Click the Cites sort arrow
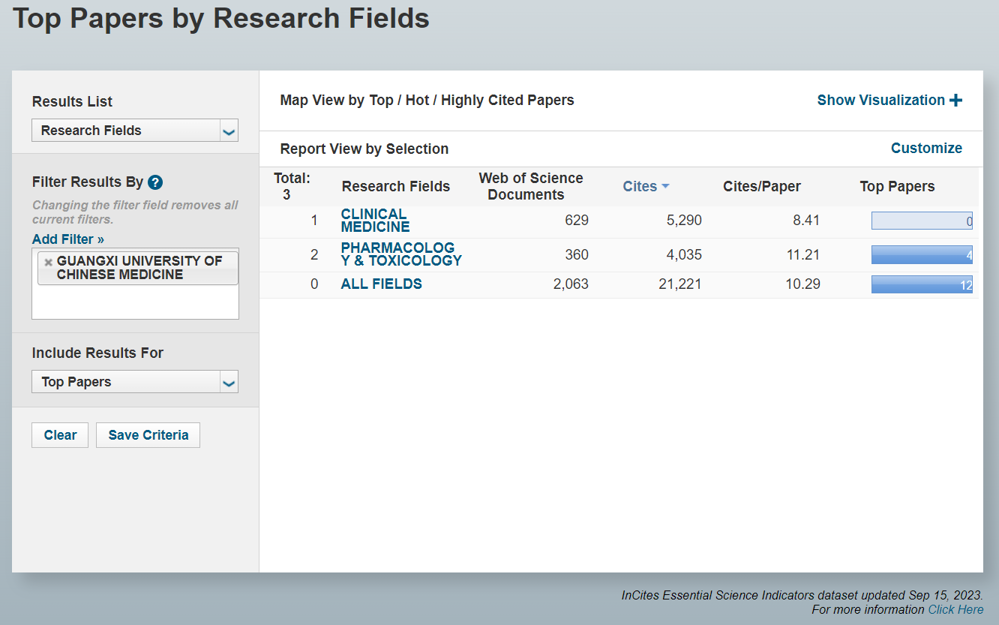Viewport: 999px width, 625px height. point(666,187)
